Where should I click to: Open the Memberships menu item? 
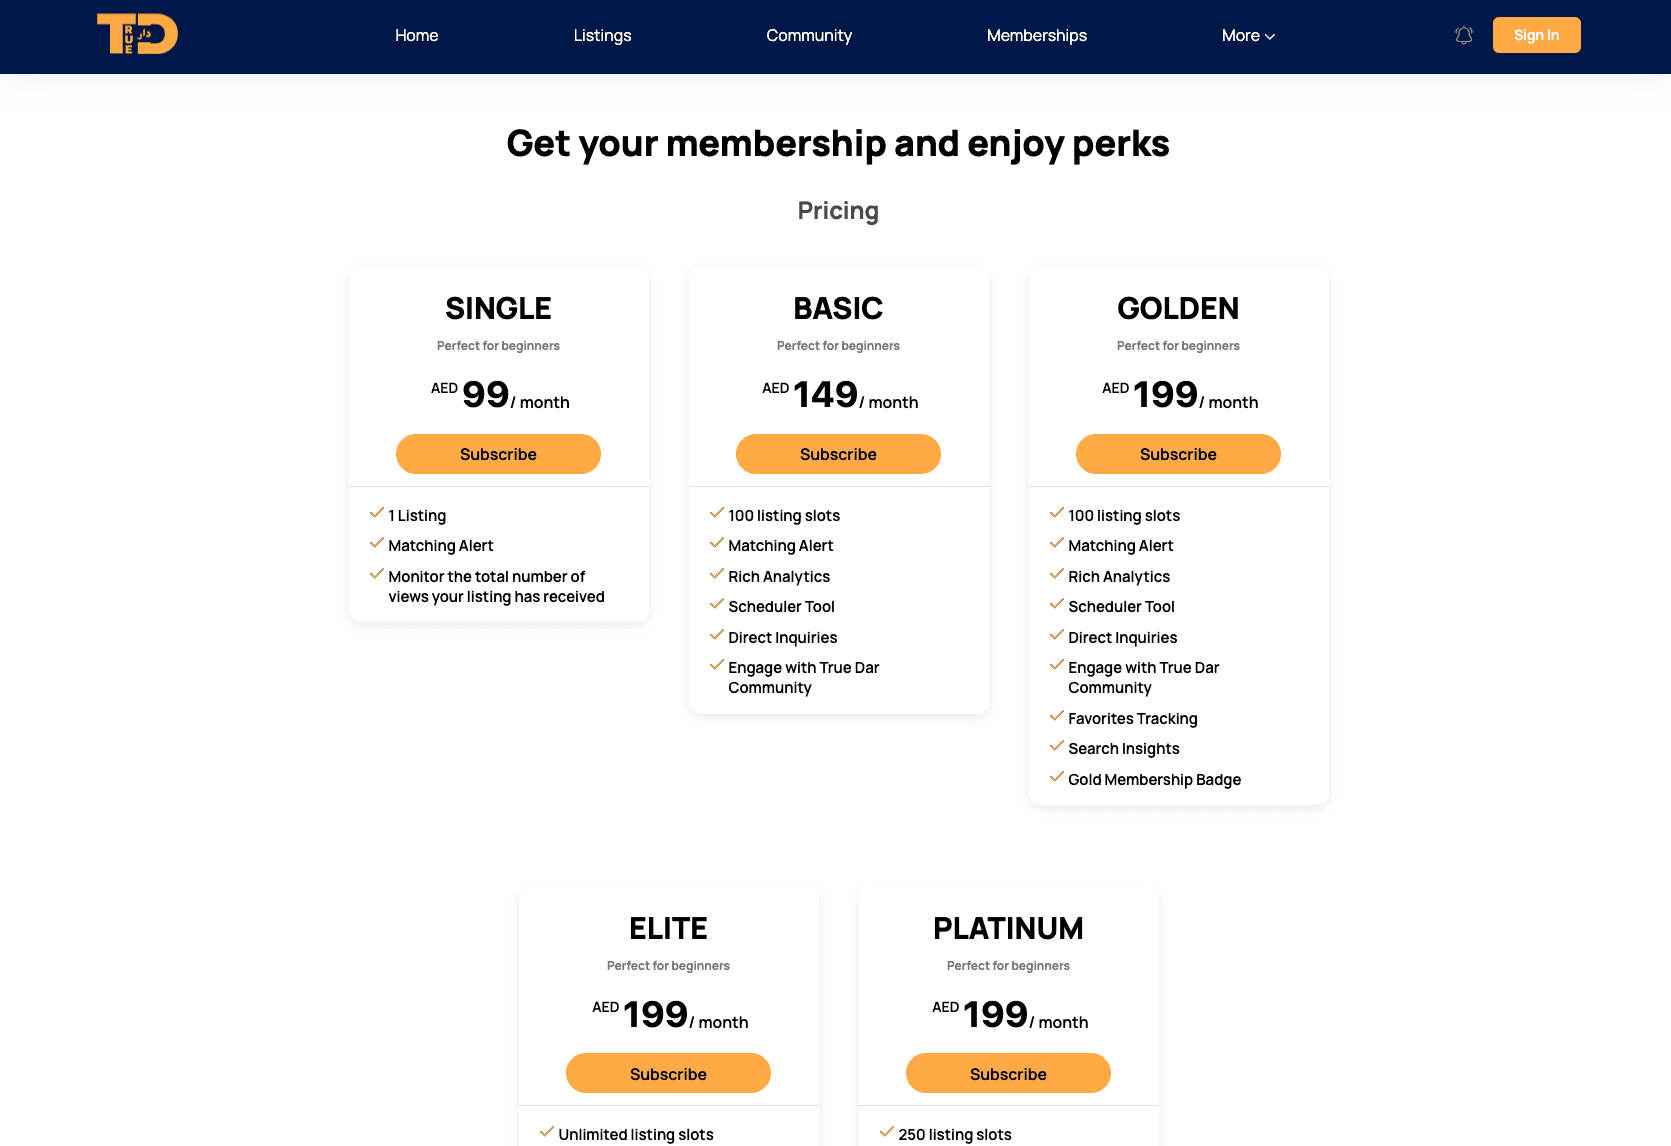point(1037,35)
